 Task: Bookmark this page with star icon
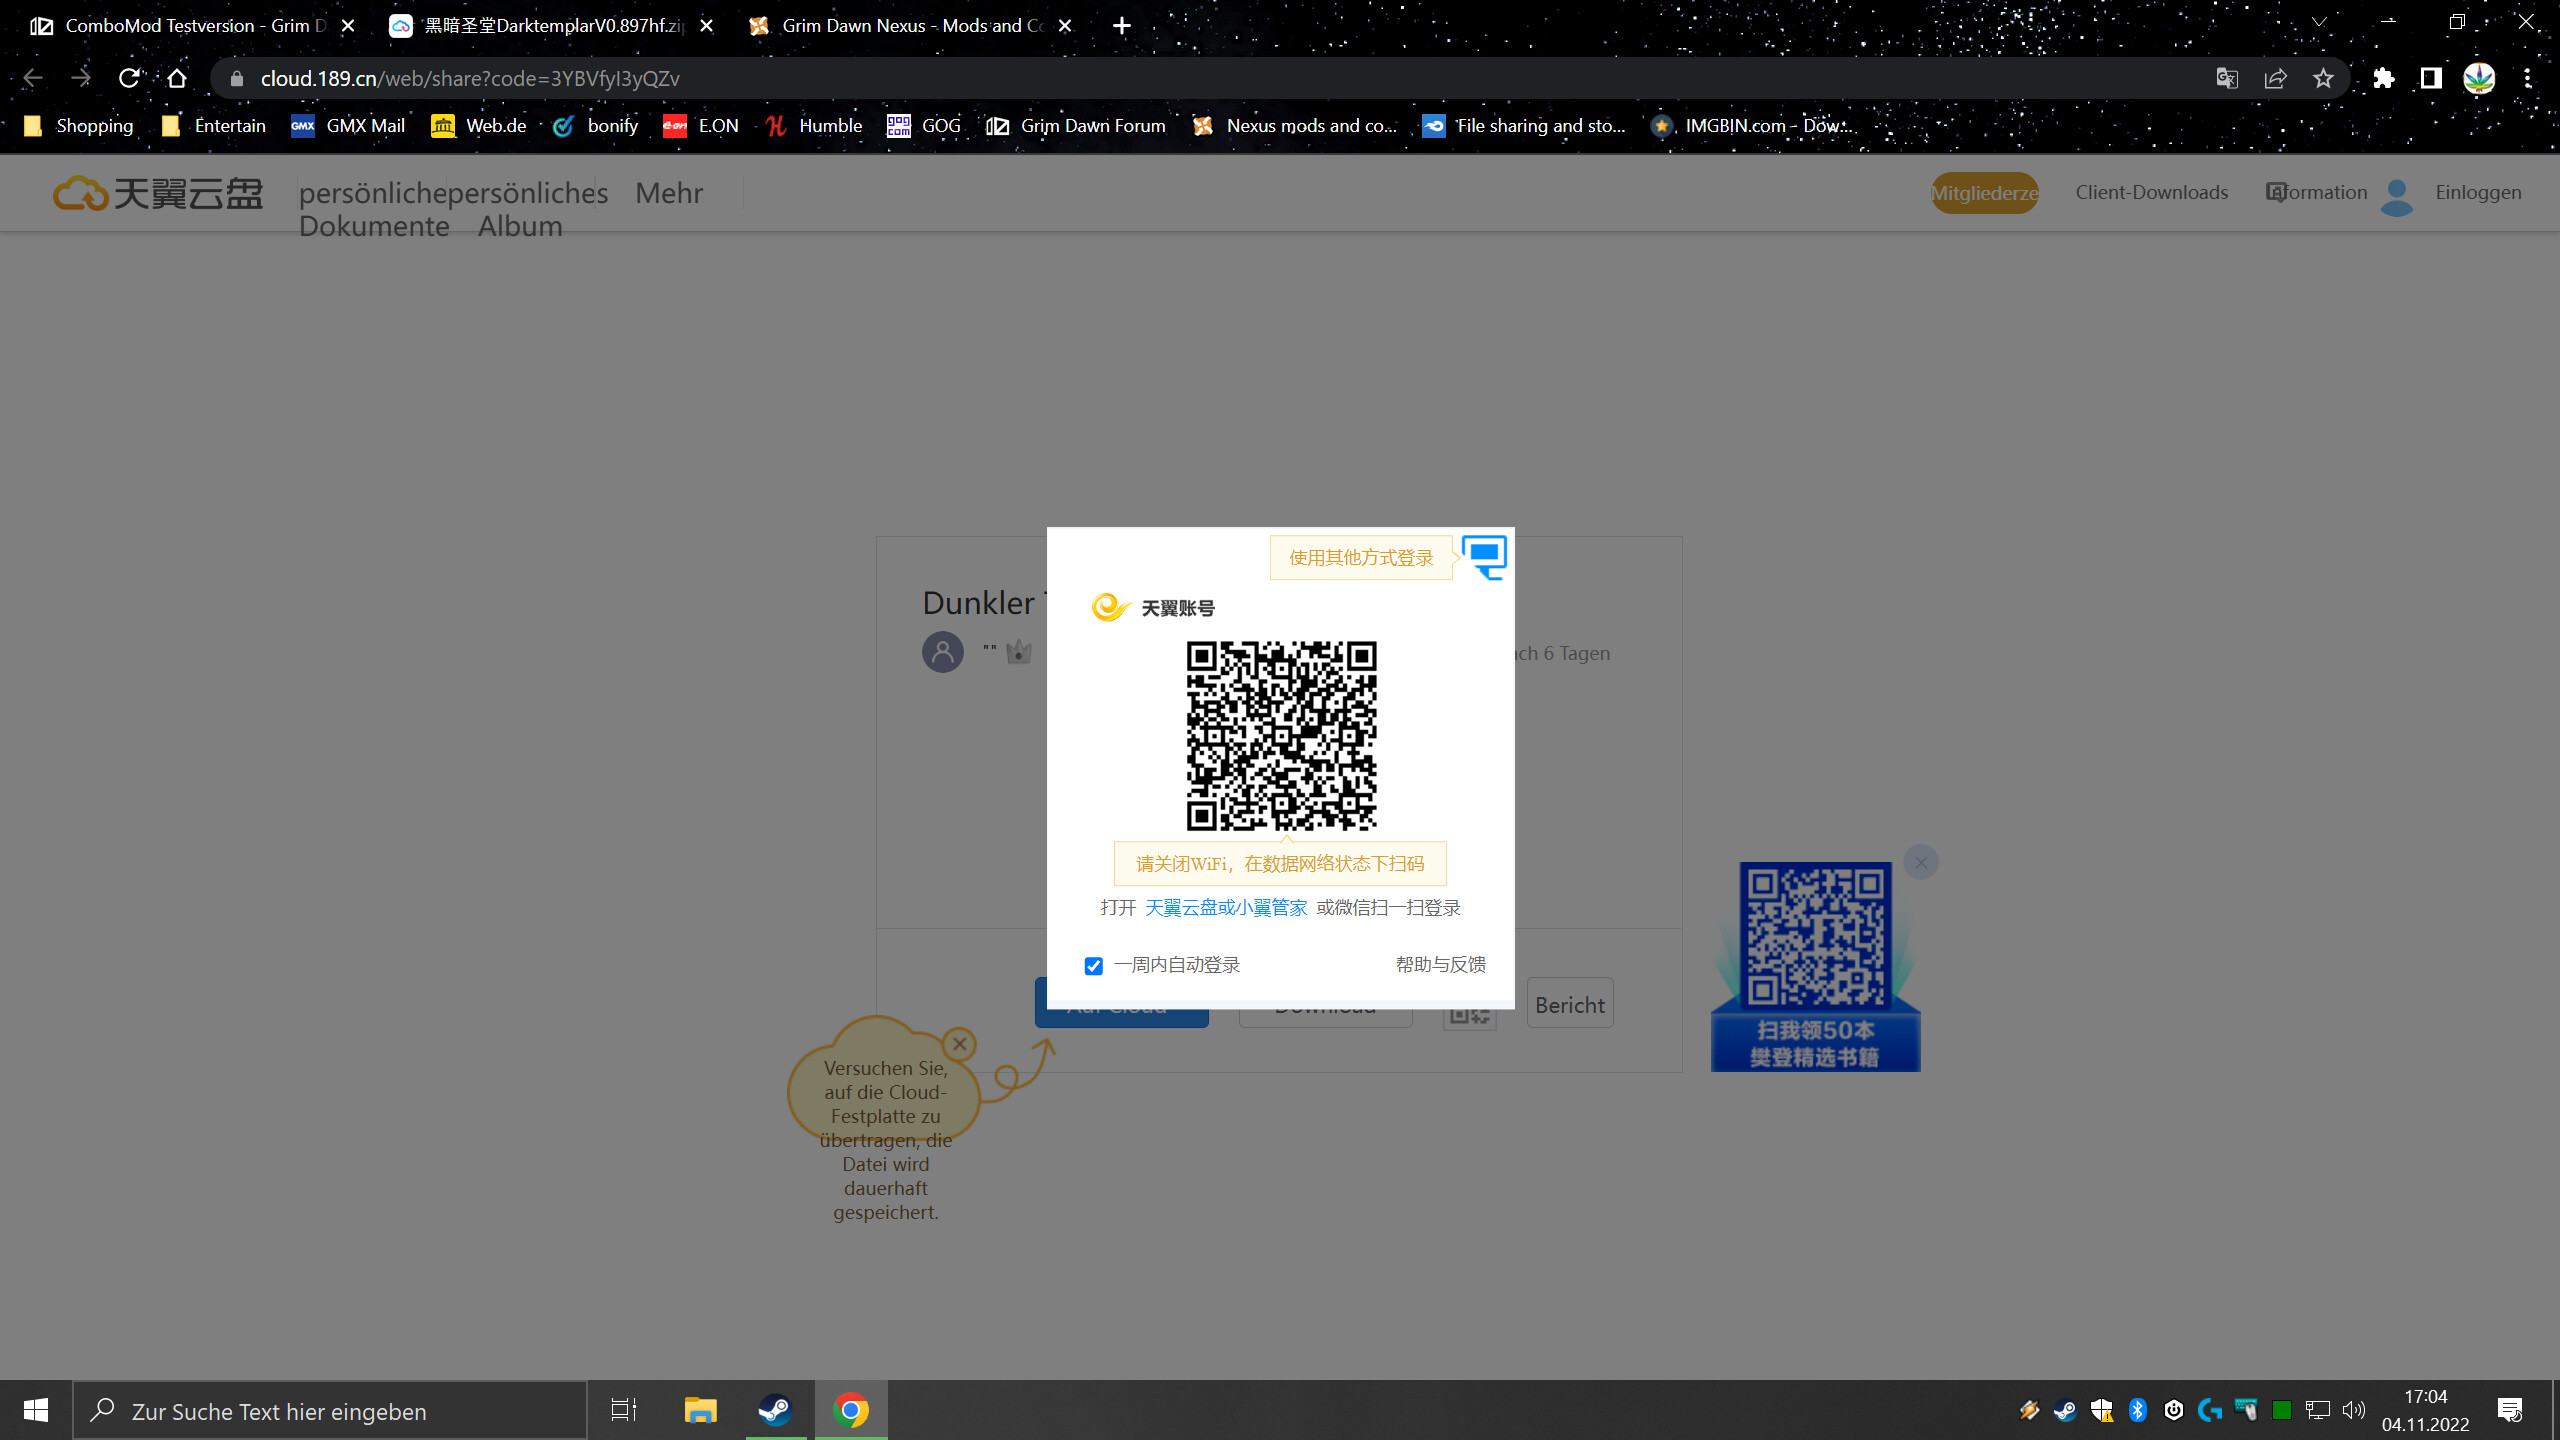[2323, 78]
